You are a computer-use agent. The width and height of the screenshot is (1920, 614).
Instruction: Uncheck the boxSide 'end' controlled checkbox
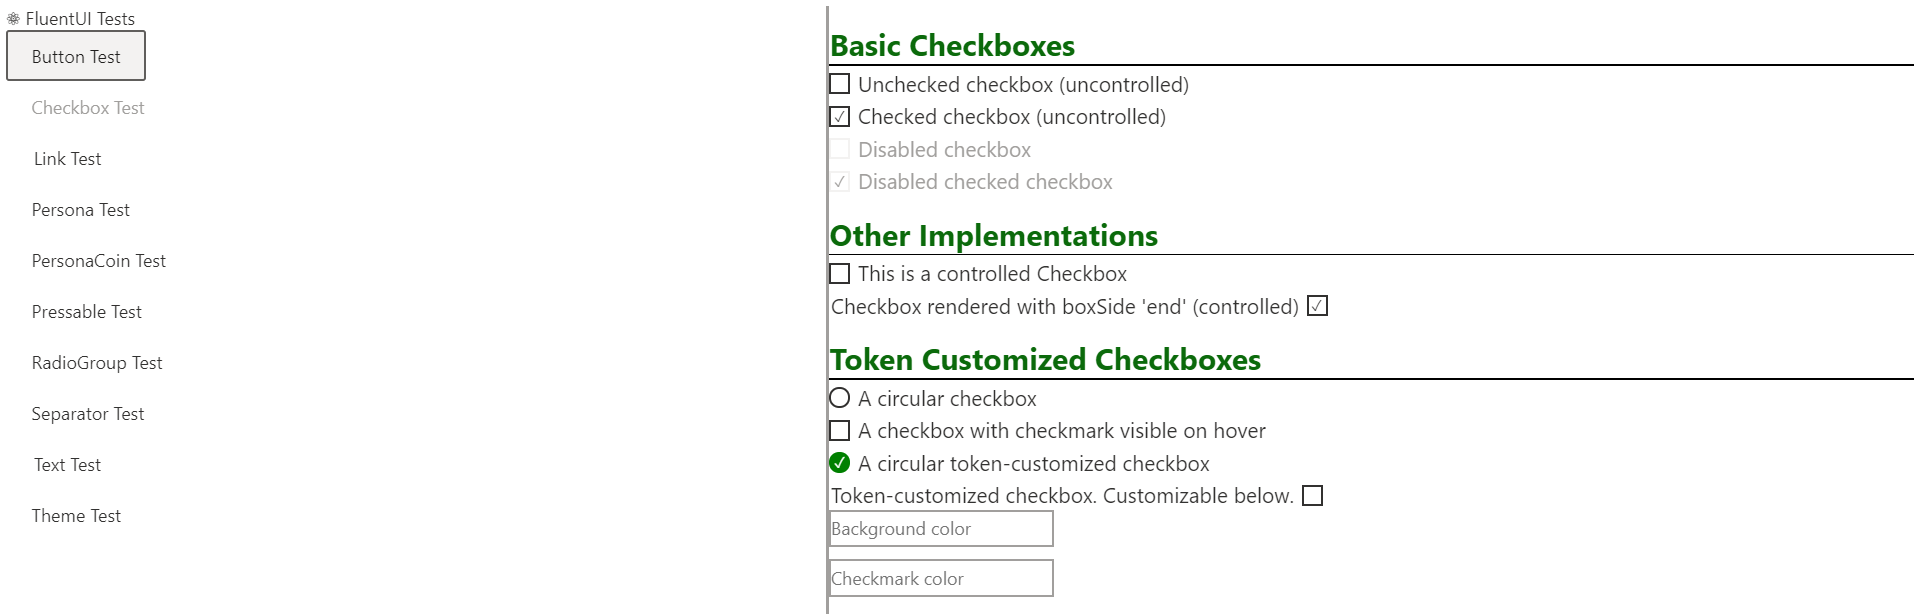1317,306
